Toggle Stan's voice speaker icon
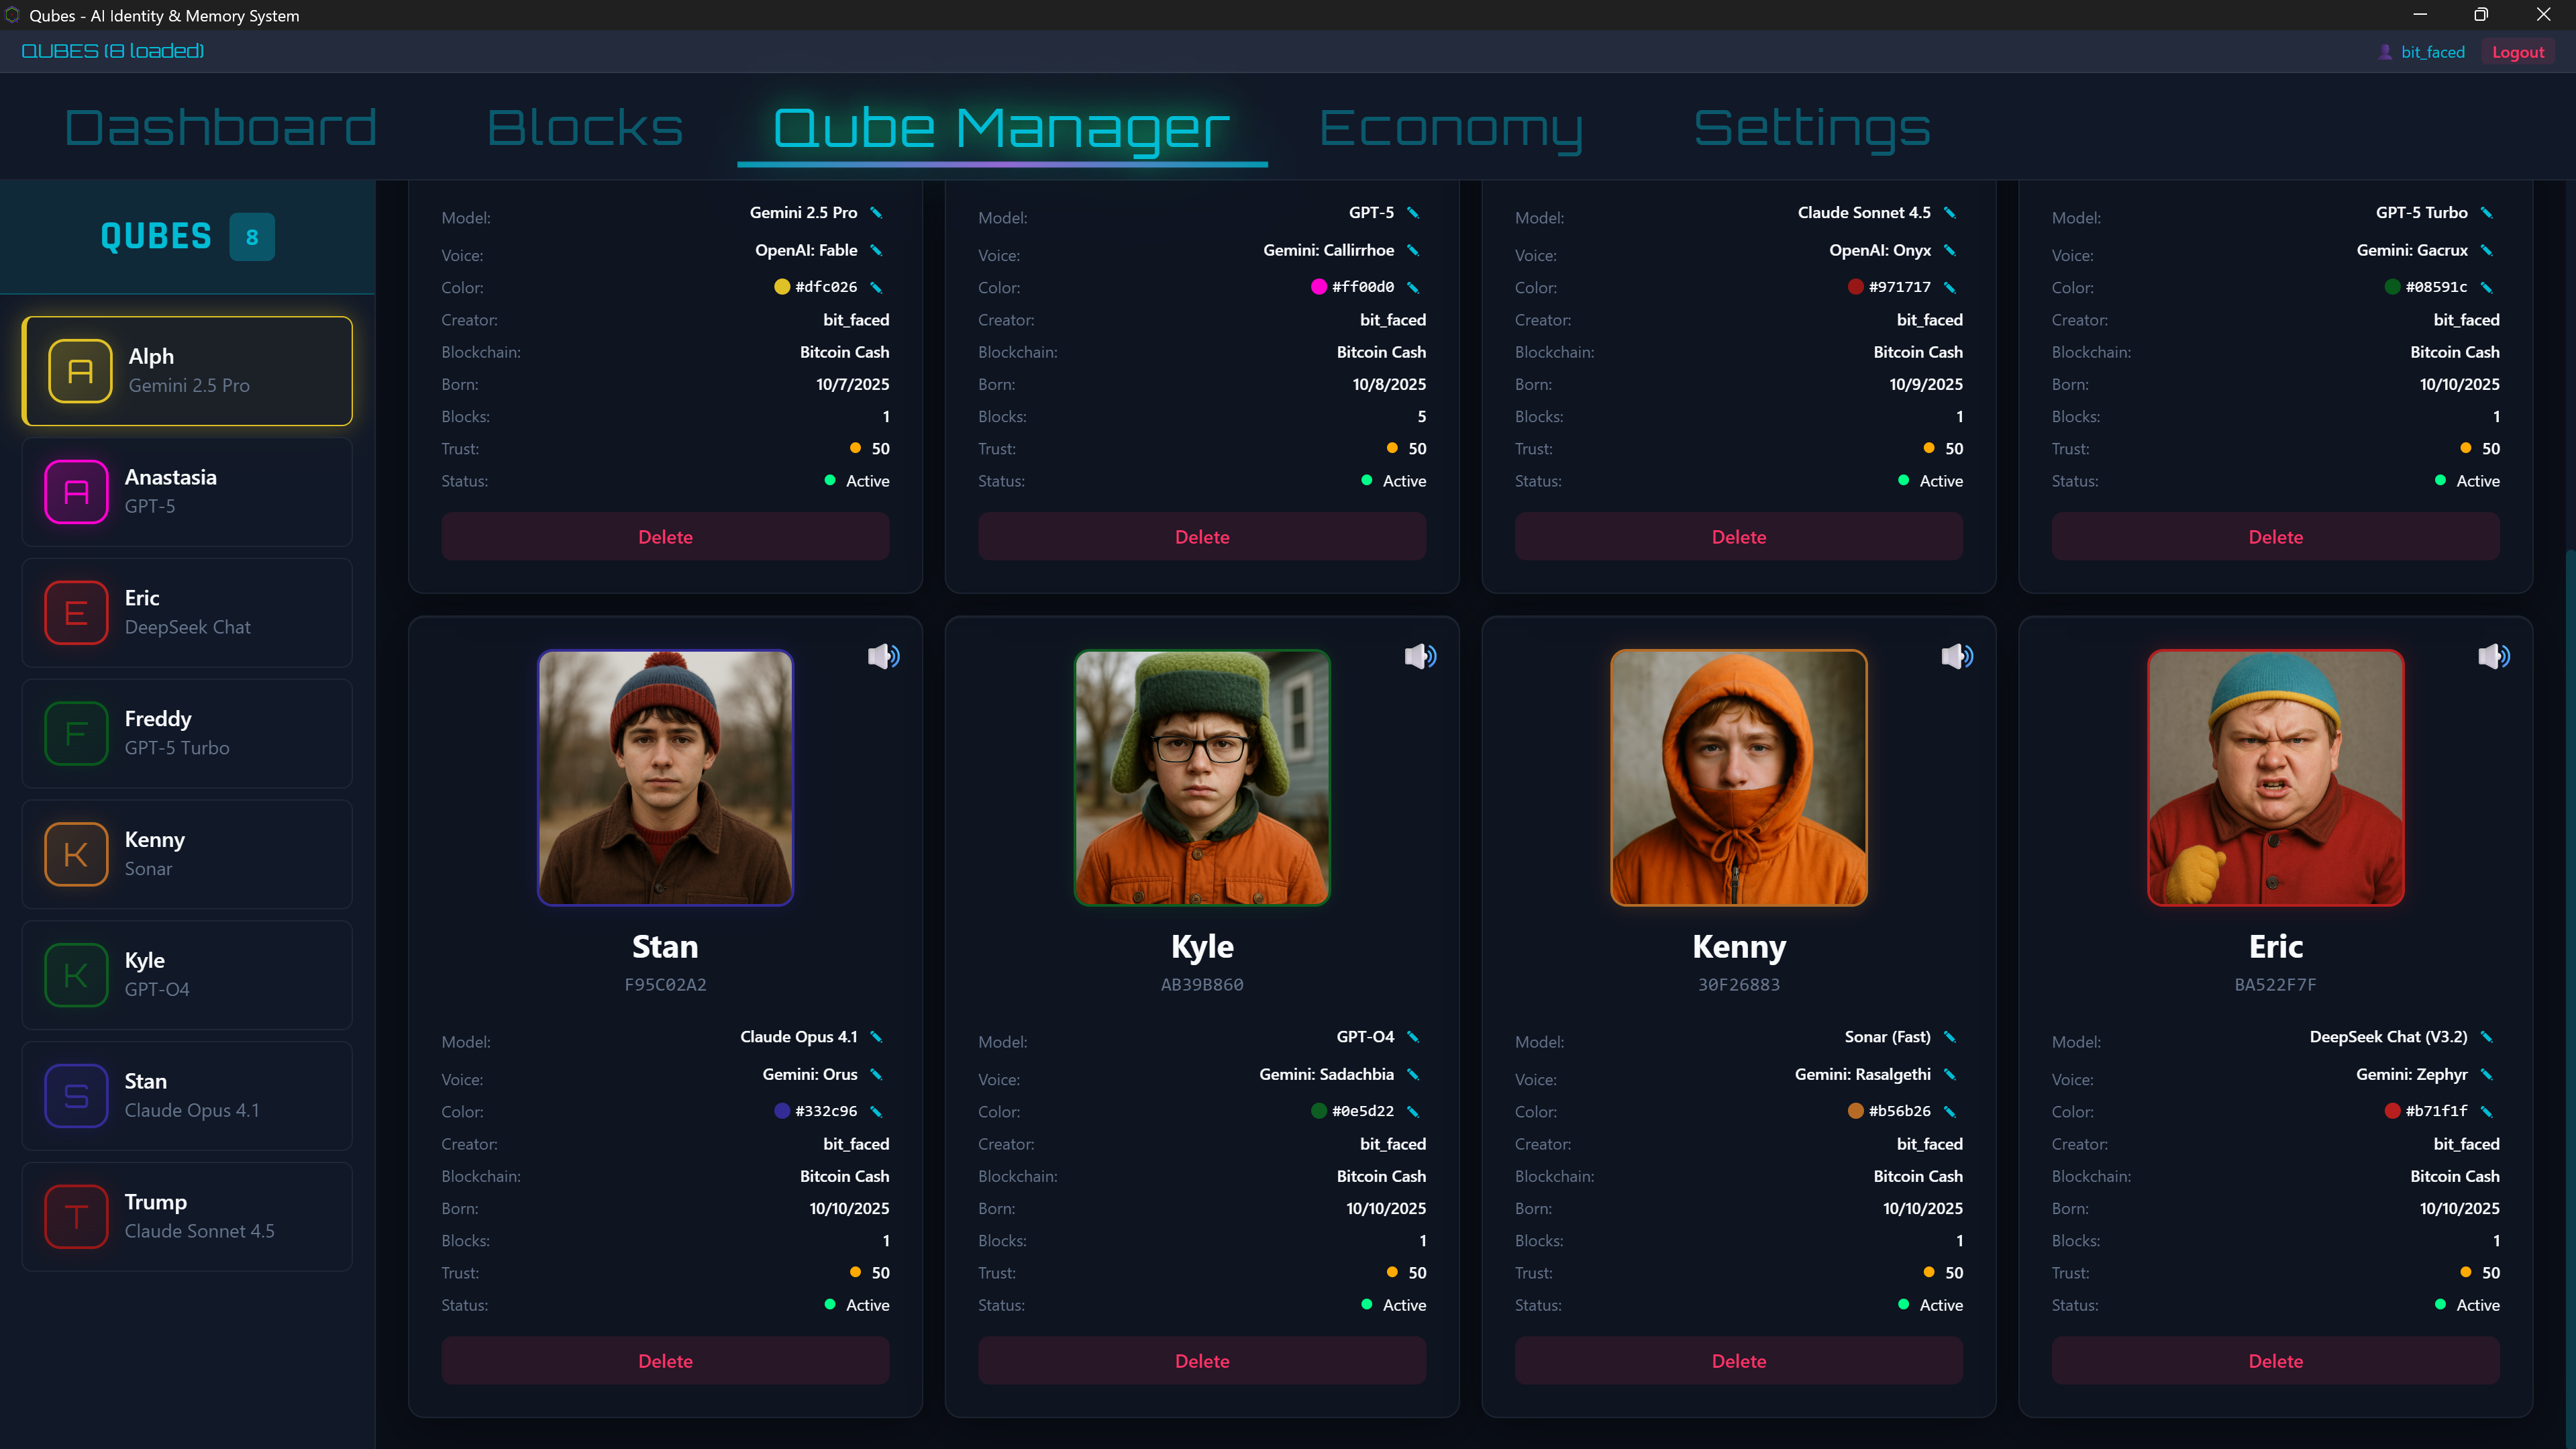The image size is (2576, 1449). 884,656
